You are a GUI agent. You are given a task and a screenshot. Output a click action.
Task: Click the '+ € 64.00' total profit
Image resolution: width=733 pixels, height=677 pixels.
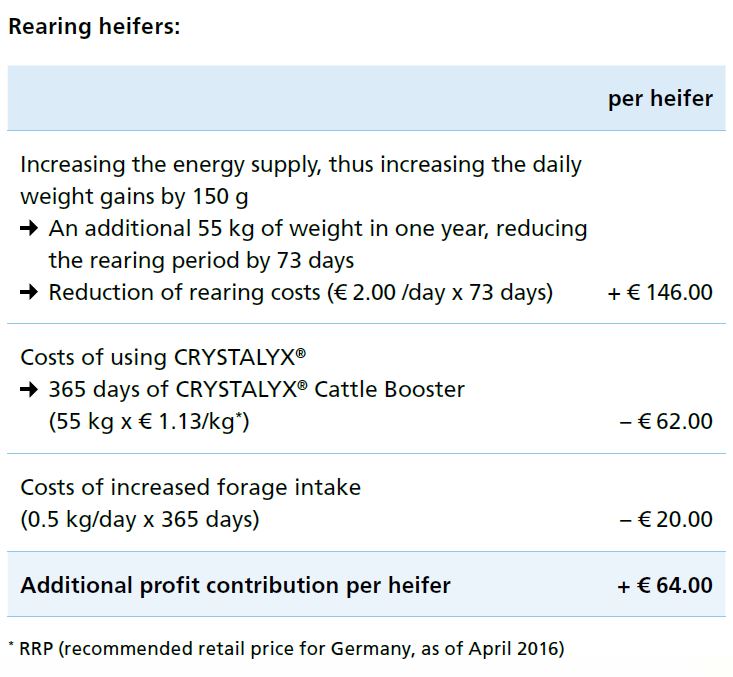pyautogui.click(x=665, y=585)
